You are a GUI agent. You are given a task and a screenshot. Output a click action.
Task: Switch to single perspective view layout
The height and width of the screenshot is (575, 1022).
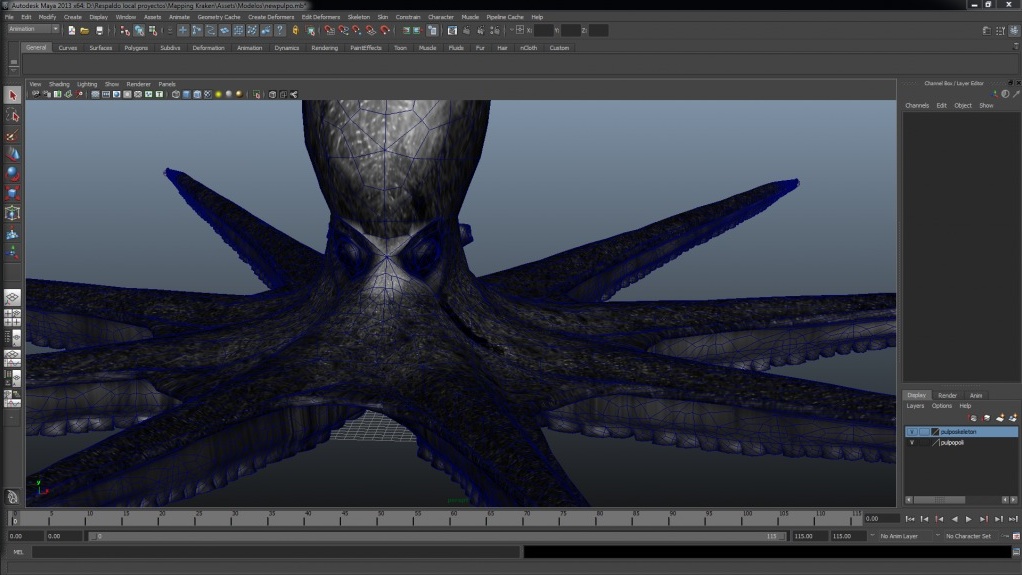point(12,298)
